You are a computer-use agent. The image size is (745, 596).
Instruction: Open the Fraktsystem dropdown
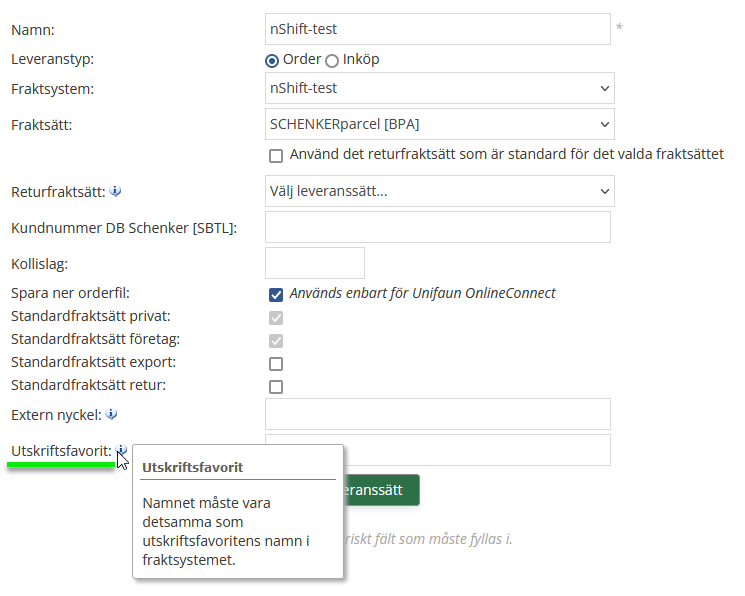[x=439, y=88]
